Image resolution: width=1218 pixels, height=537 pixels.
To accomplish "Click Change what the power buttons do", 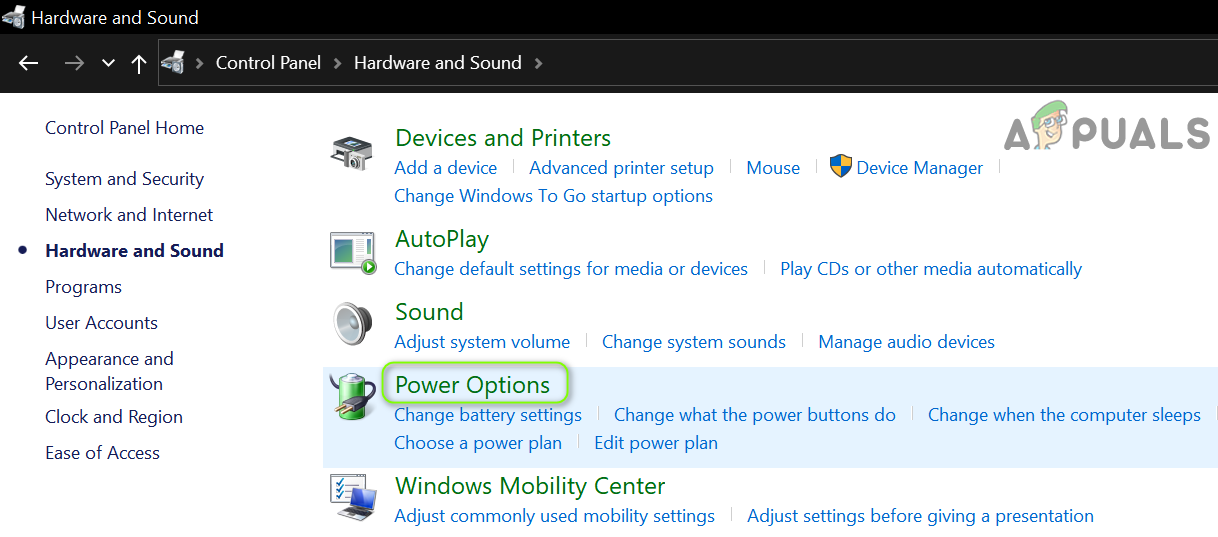I will (x=754, y=414).
